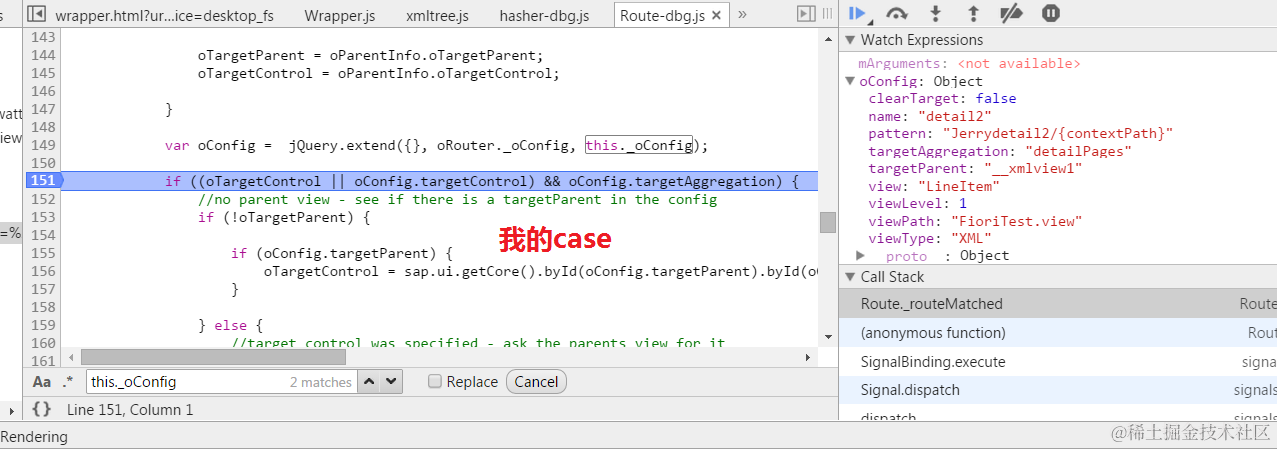Select the (anonymous function) stack frame

click(x=1058, y=333)
